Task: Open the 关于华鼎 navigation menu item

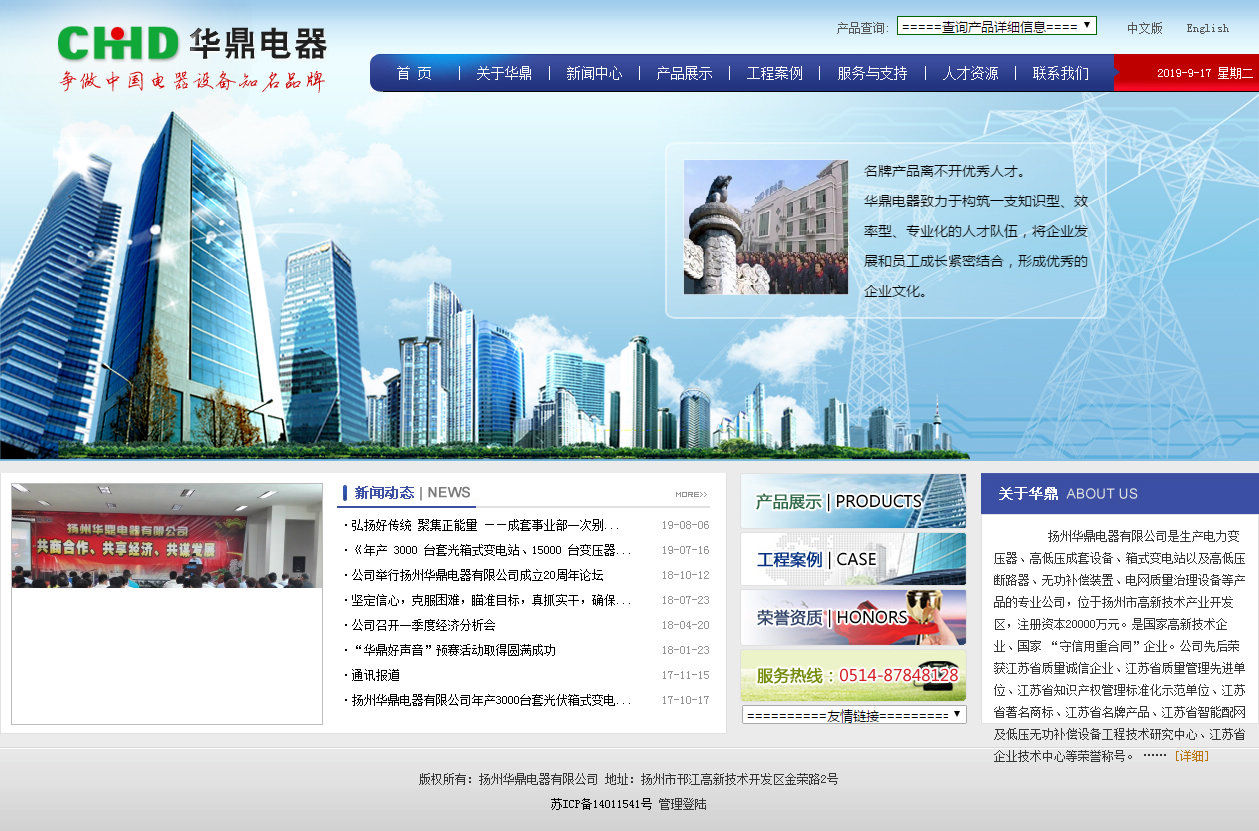Action: pos(504,73)
